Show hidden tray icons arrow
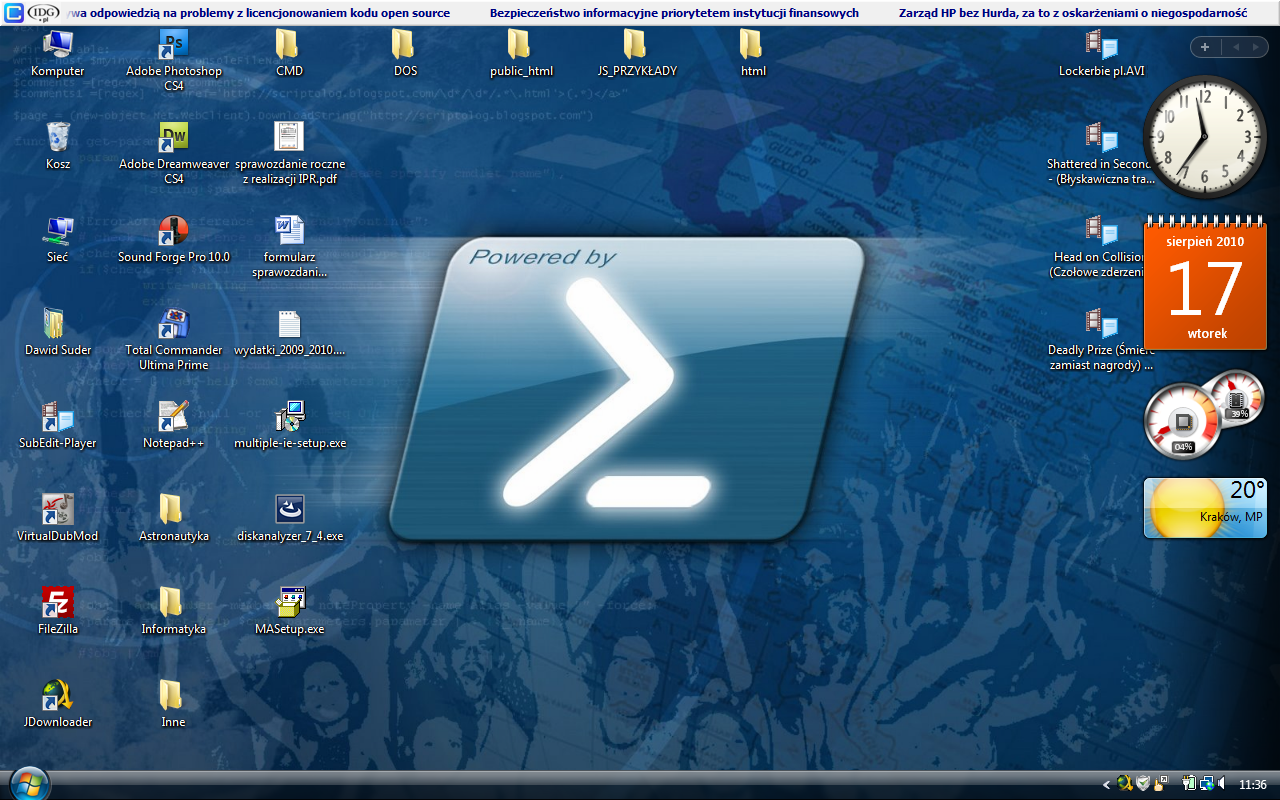The height and width of the screenshot is (800, 1280). pos(1106,785)
